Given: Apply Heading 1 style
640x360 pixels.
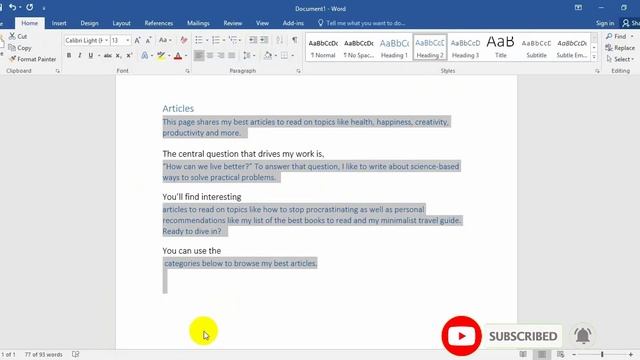Looking at the screenshot, I should [x=394, y=48].
